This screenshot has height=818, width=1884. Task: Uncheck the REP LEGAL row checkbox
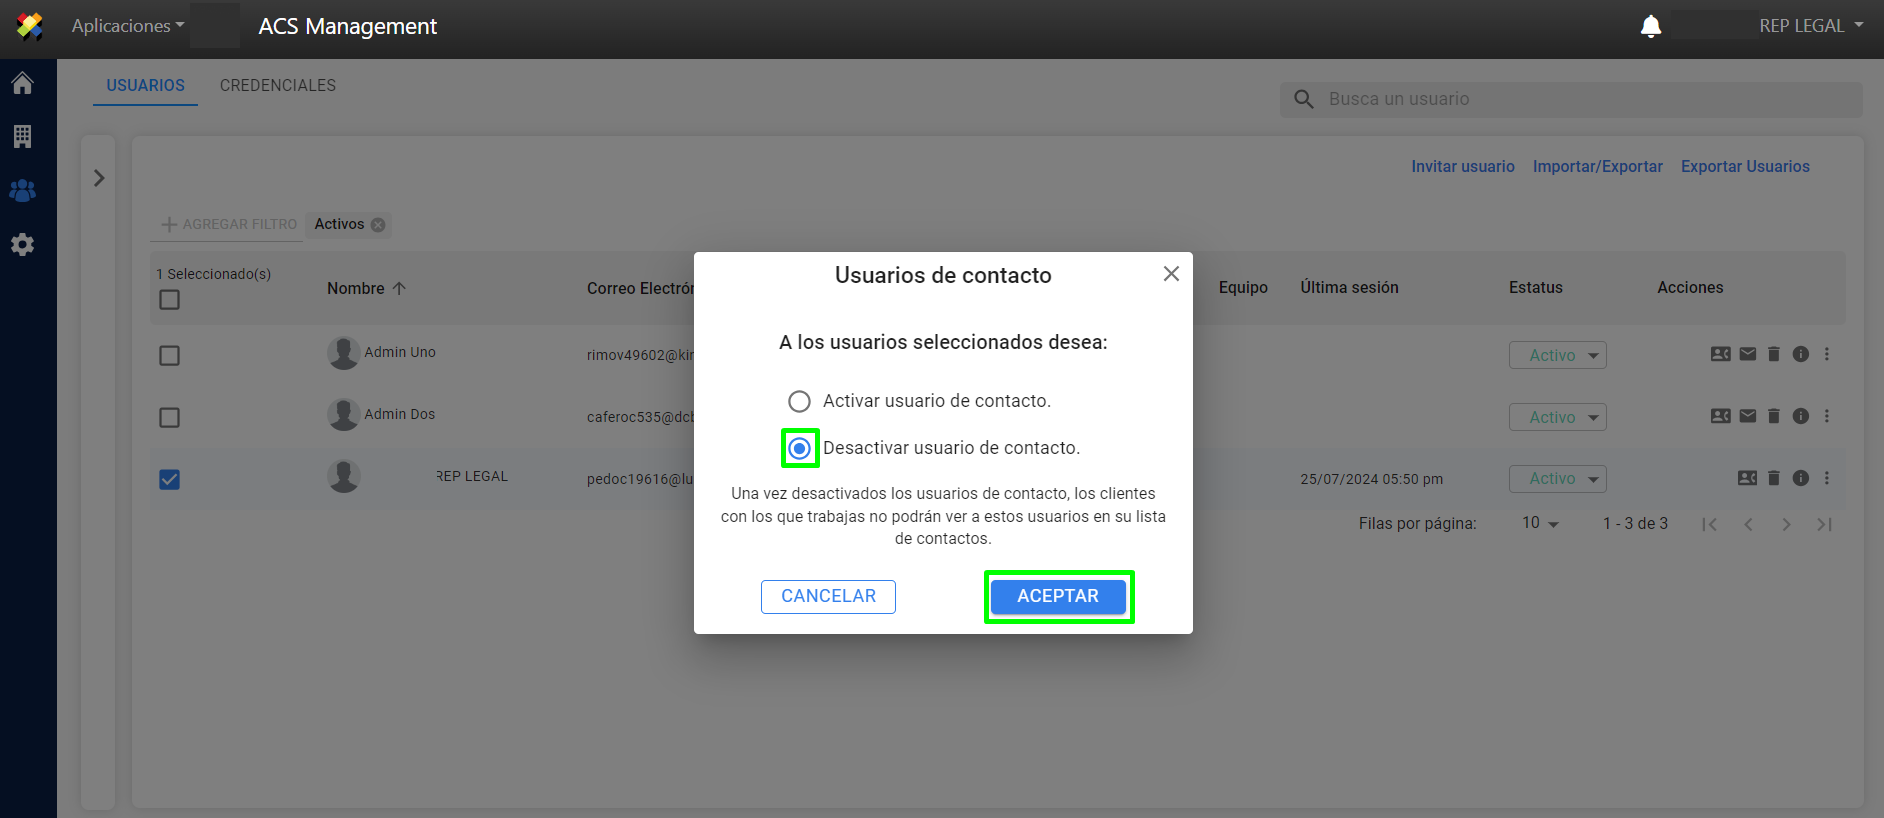(170, 480)
